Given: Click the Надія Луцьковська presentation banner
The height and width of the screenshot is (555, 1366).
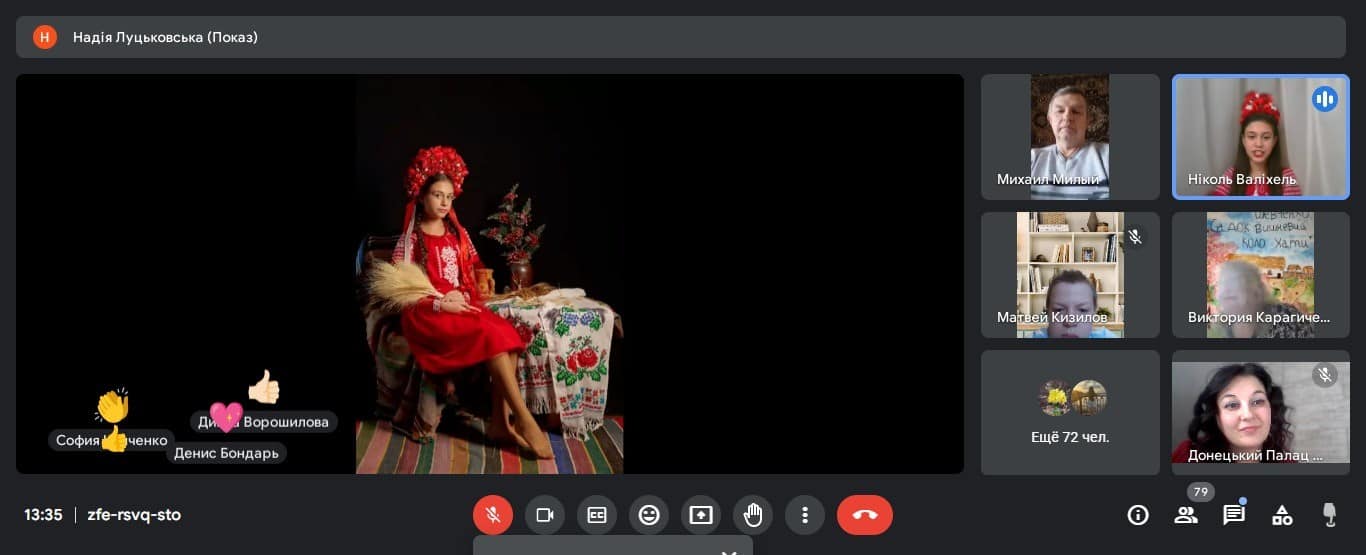Looking at the screenshot, I should pos(682,37).
